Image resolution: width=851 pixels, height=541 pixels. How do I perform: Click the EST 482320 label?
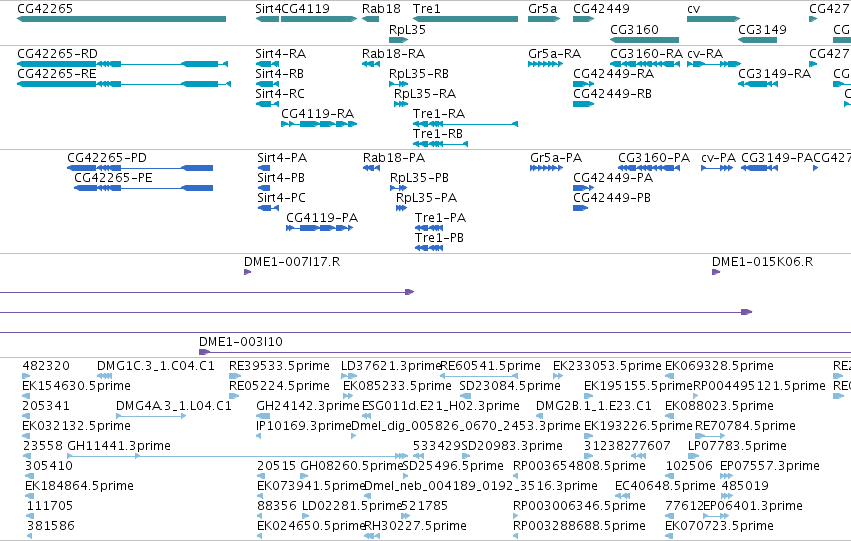point(46,366)
